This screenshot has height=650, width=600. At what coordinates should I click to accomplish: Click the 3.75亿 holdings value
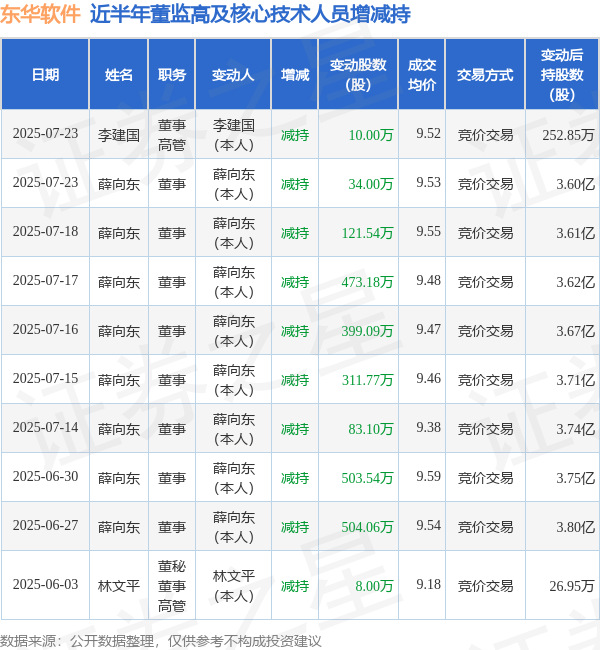576,478
